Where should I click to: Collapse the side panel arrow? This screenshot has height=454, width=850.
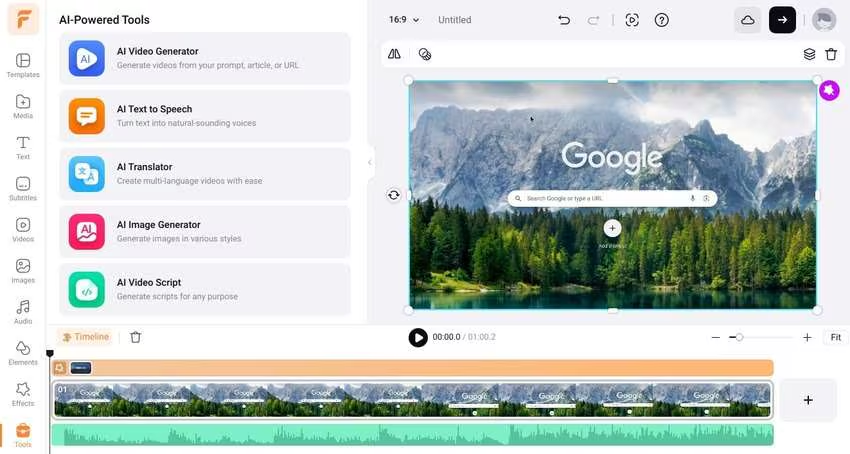click(370, 162)
